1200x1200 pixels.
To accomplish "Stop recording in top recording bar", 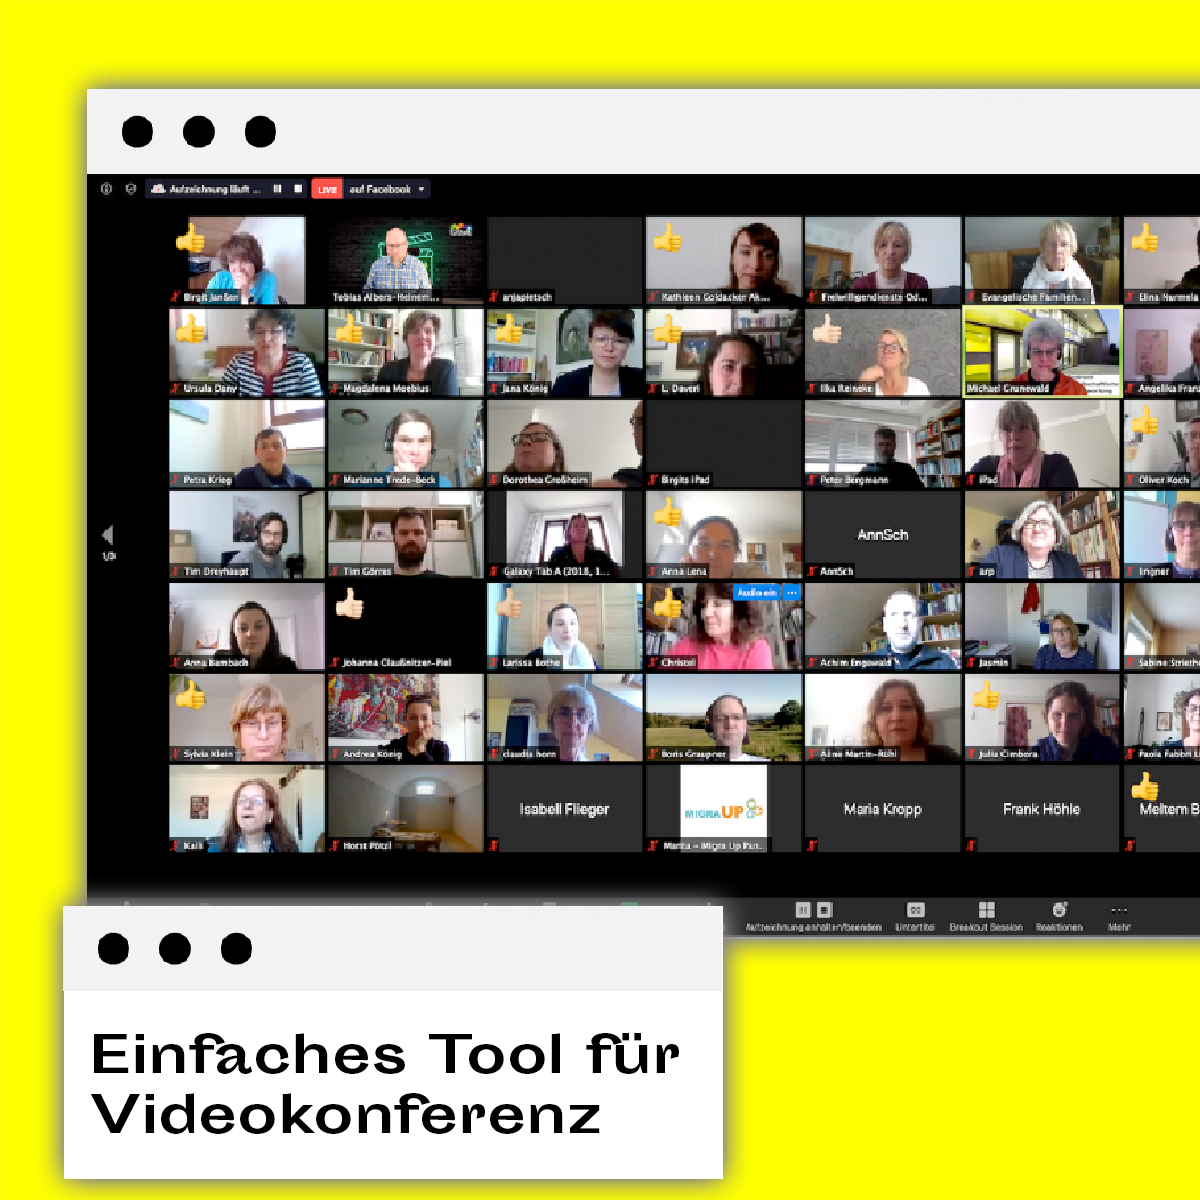I will (x=297, y=189).
